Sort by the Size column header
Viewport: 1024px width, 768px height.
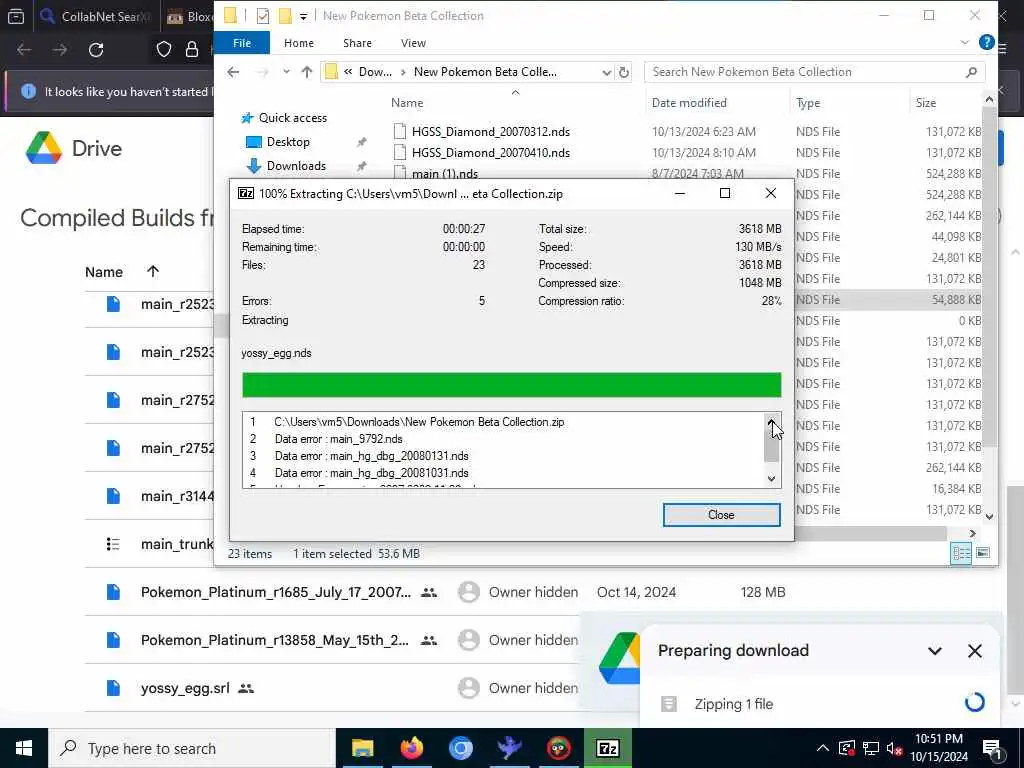coord(925,103)
